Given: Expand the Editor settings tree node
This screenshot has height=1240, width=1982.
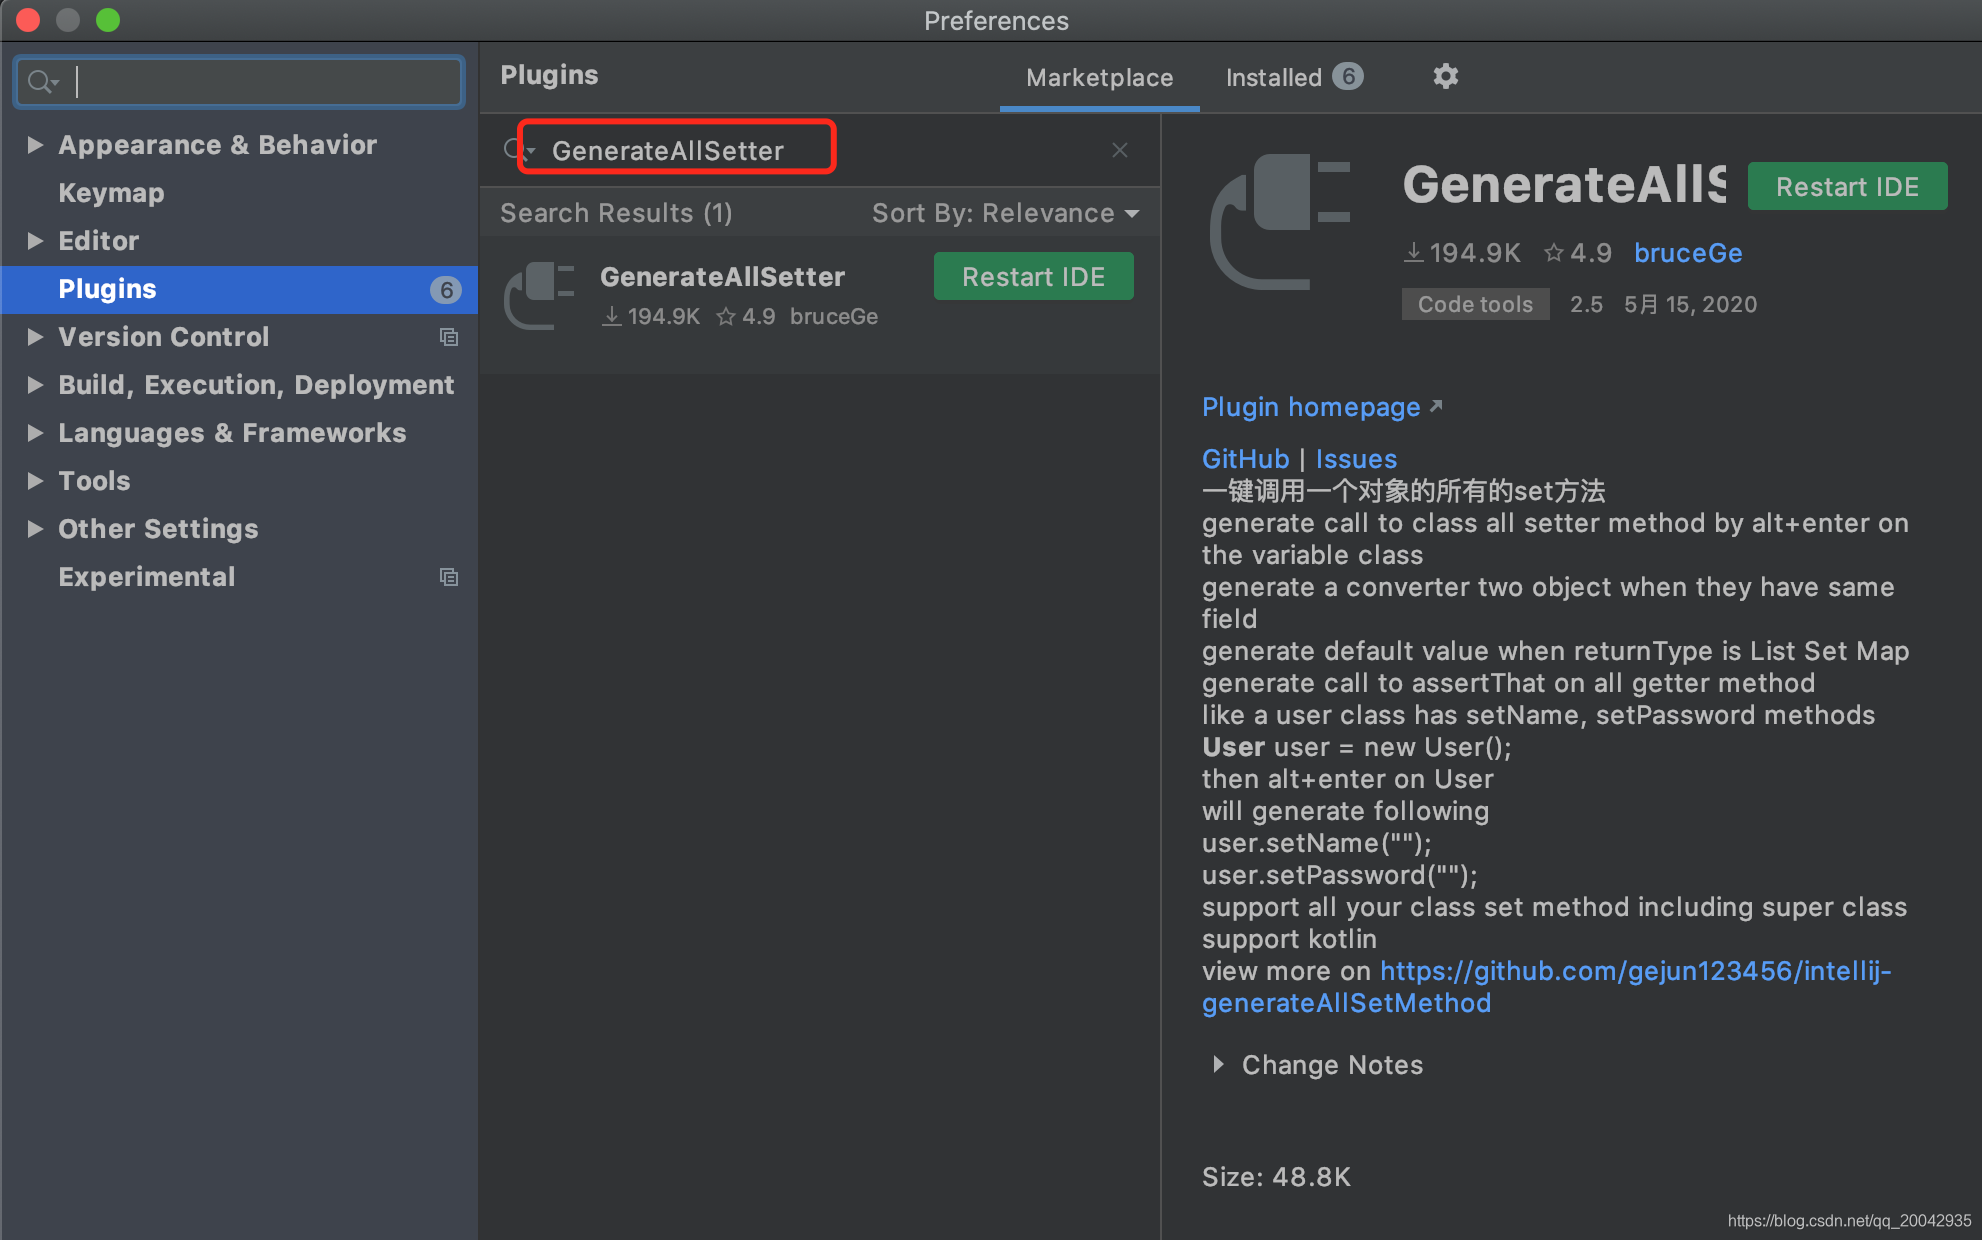Looking at the screenshot, I should pyautogui.click(x=35, y=241).
